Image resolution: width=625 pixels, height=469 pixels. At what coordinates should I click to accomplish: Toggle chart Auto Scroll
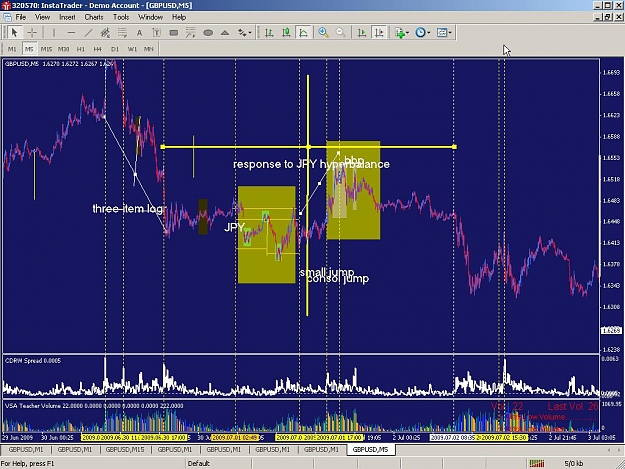[x=362, y=33]
